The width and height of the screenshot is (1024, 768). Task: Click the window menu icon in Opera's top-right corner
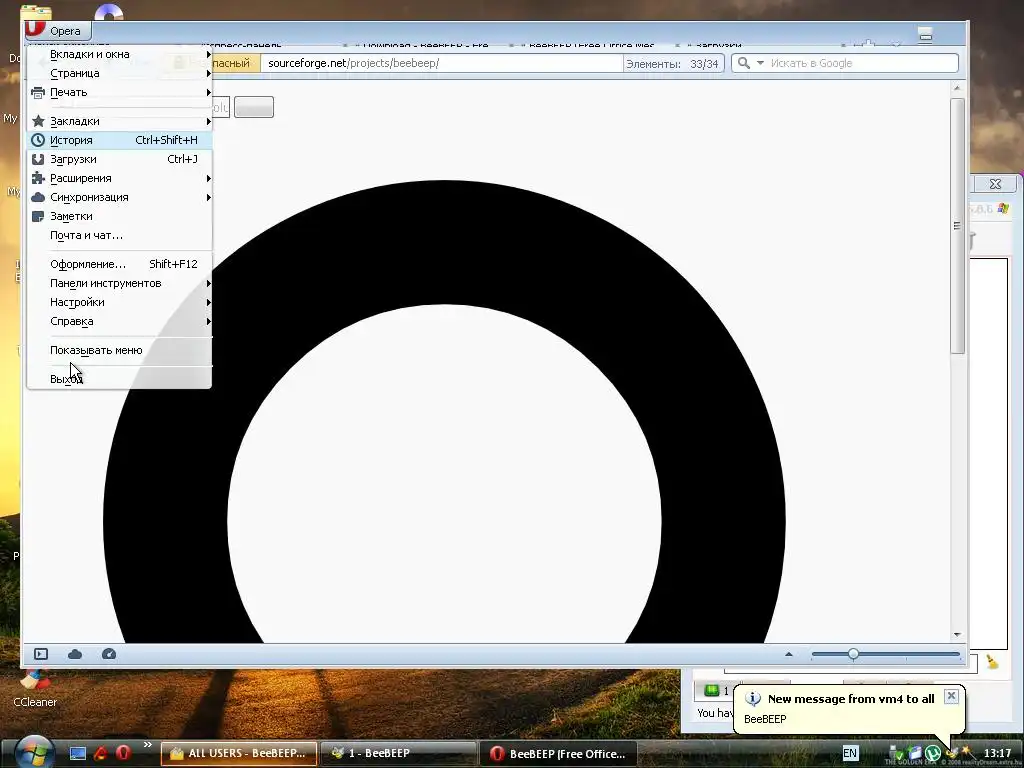coord(925,34)
